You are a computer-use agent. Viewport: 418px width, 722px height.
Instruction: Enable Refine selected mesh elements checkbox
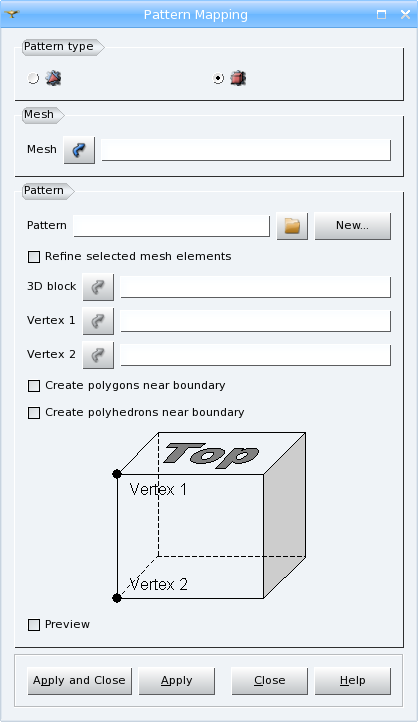(34, 256)
